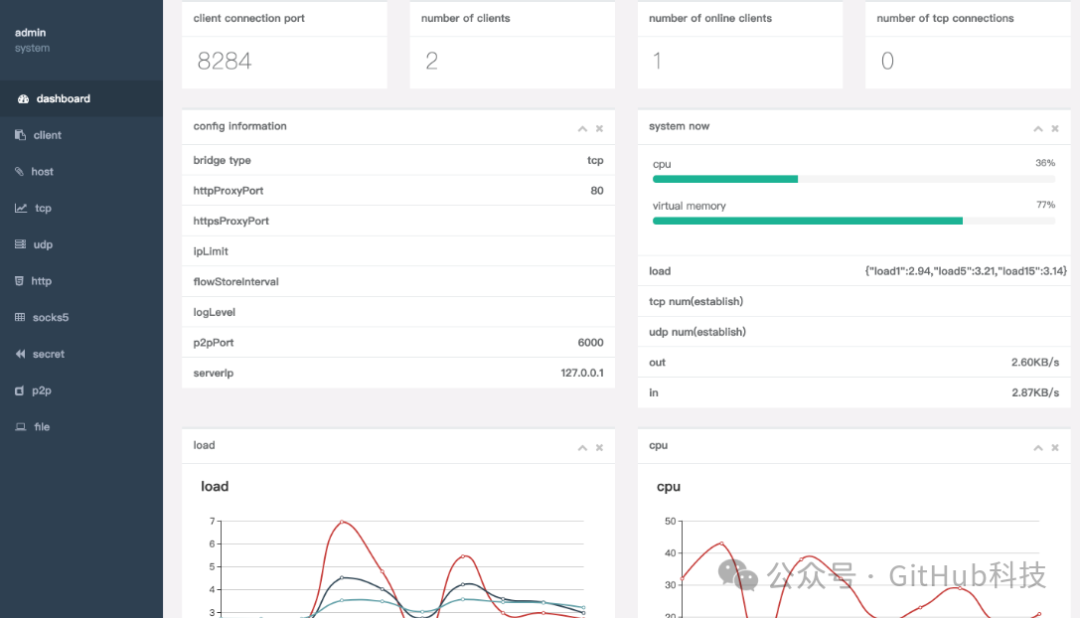Collapse the config information panel

point(583,129)
